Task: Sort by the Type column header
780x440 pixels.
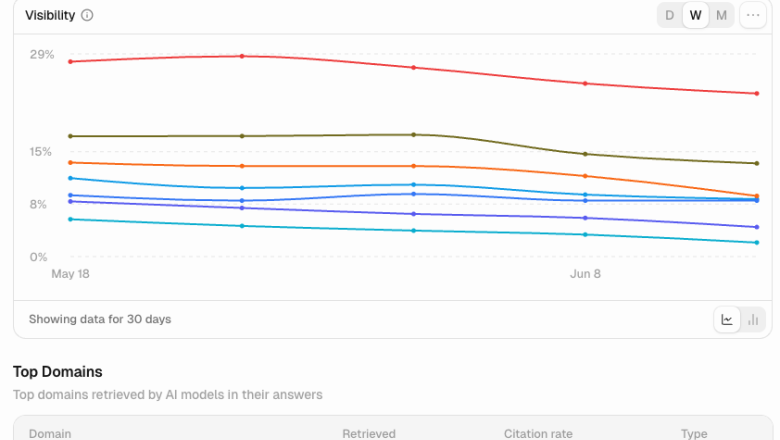Action: click(x=694, y=434)
